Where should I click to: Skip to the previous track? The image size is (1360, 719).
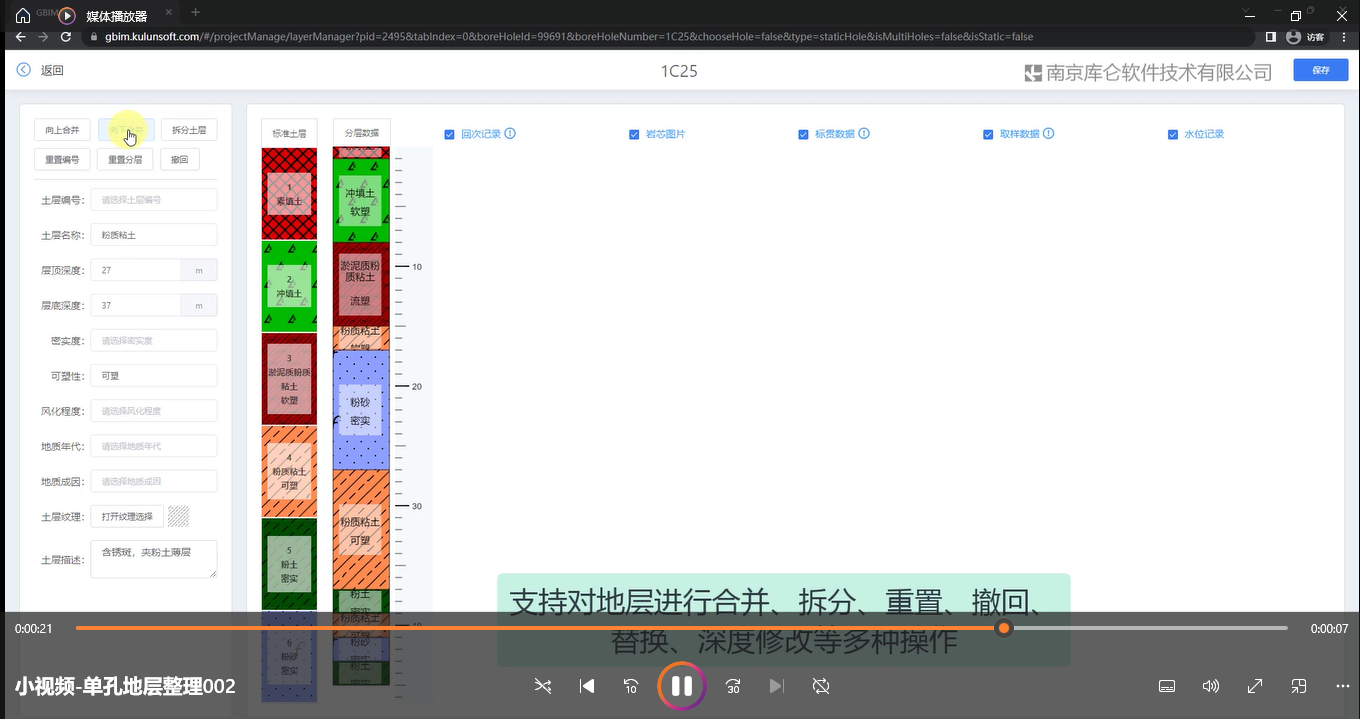[x=587, y=686]
